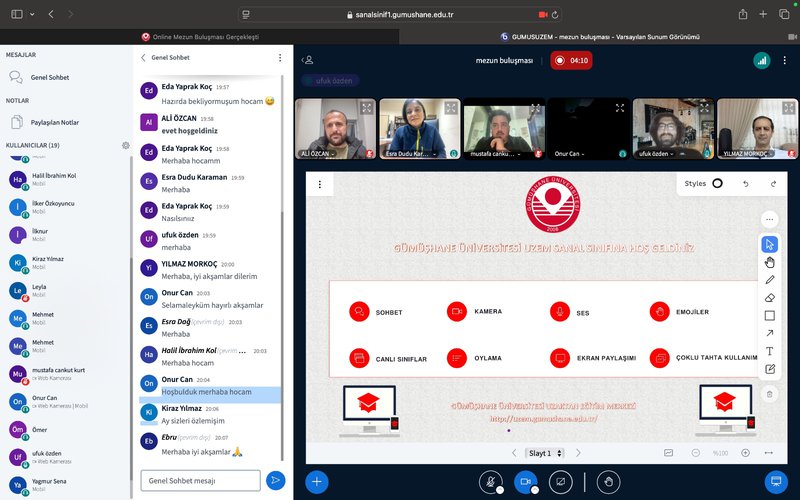The width and height of the screenshot is (800, 500).
Task: Undo last whiteboard action
Action: (746, 184)
